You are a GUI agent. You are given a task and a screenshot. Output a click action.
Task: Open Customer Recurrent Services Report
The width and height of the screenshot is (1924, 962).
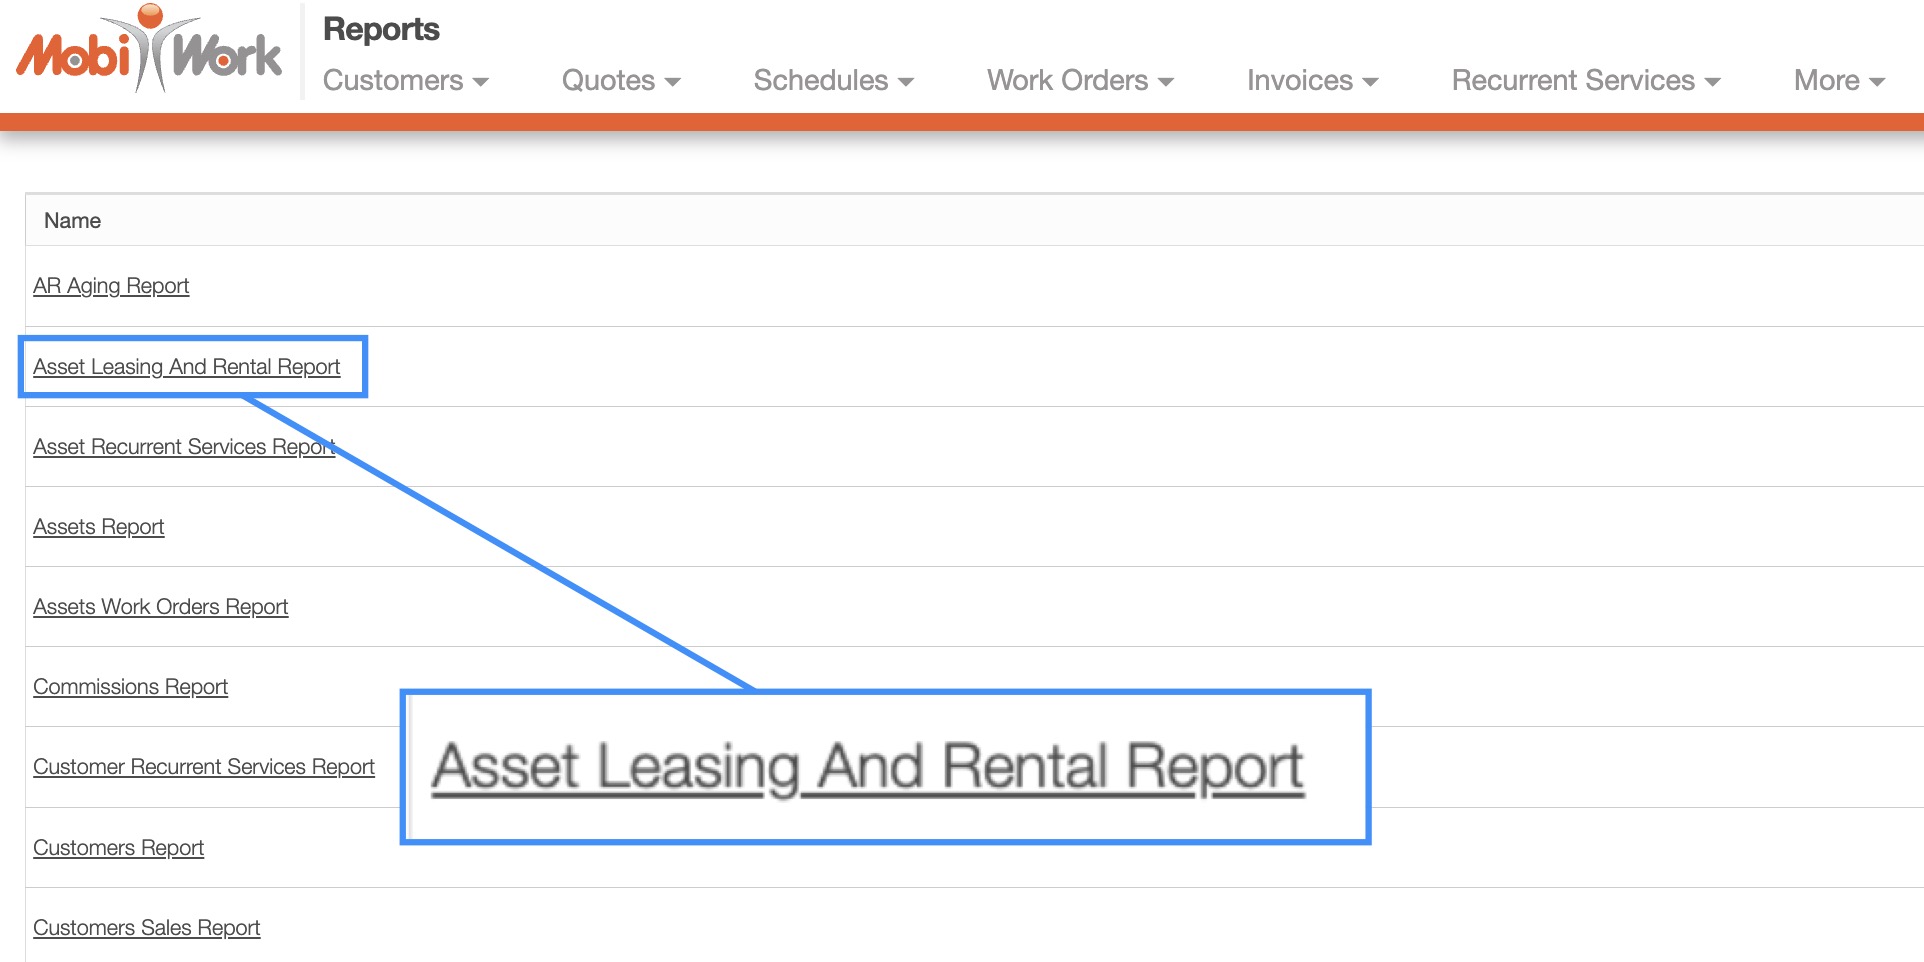(x=204, y=767)
